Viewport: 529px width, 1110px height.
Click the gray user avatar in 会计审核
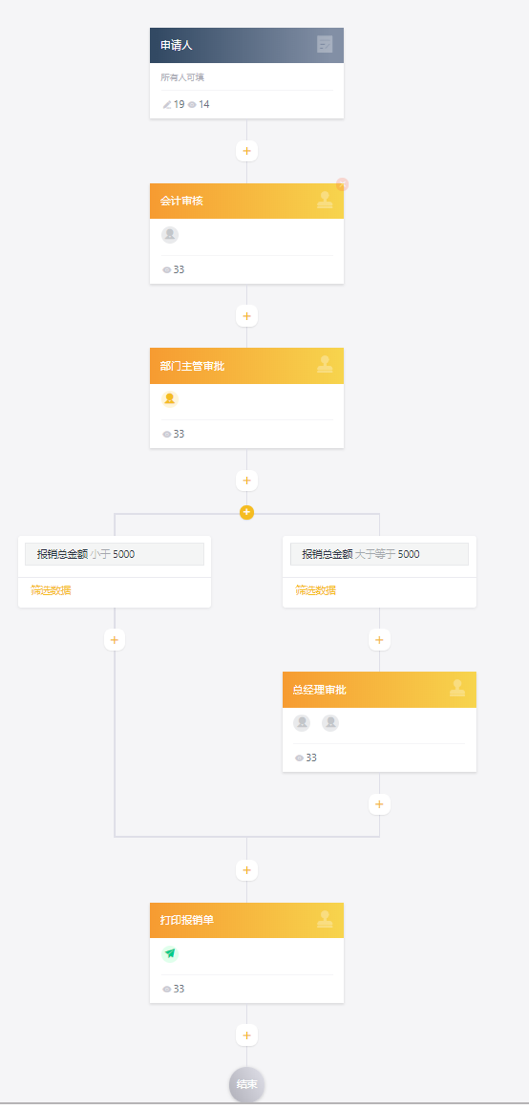[170, 235]
